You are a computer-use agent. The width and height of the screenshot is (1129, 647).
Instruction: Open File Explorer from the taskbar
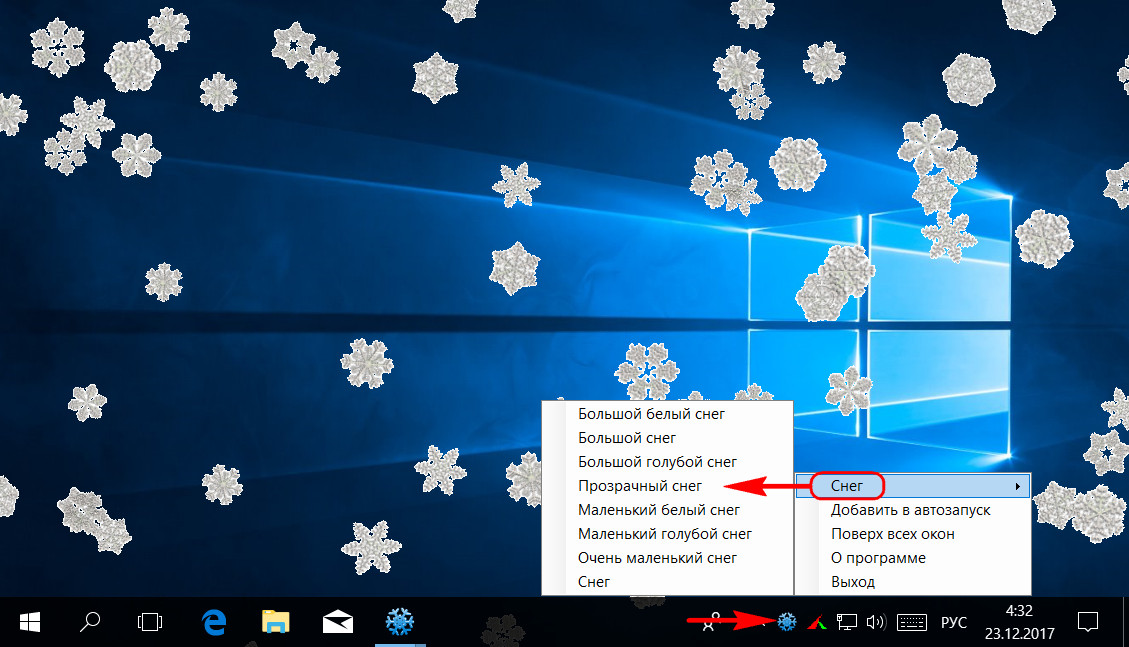tap(275, 622)
